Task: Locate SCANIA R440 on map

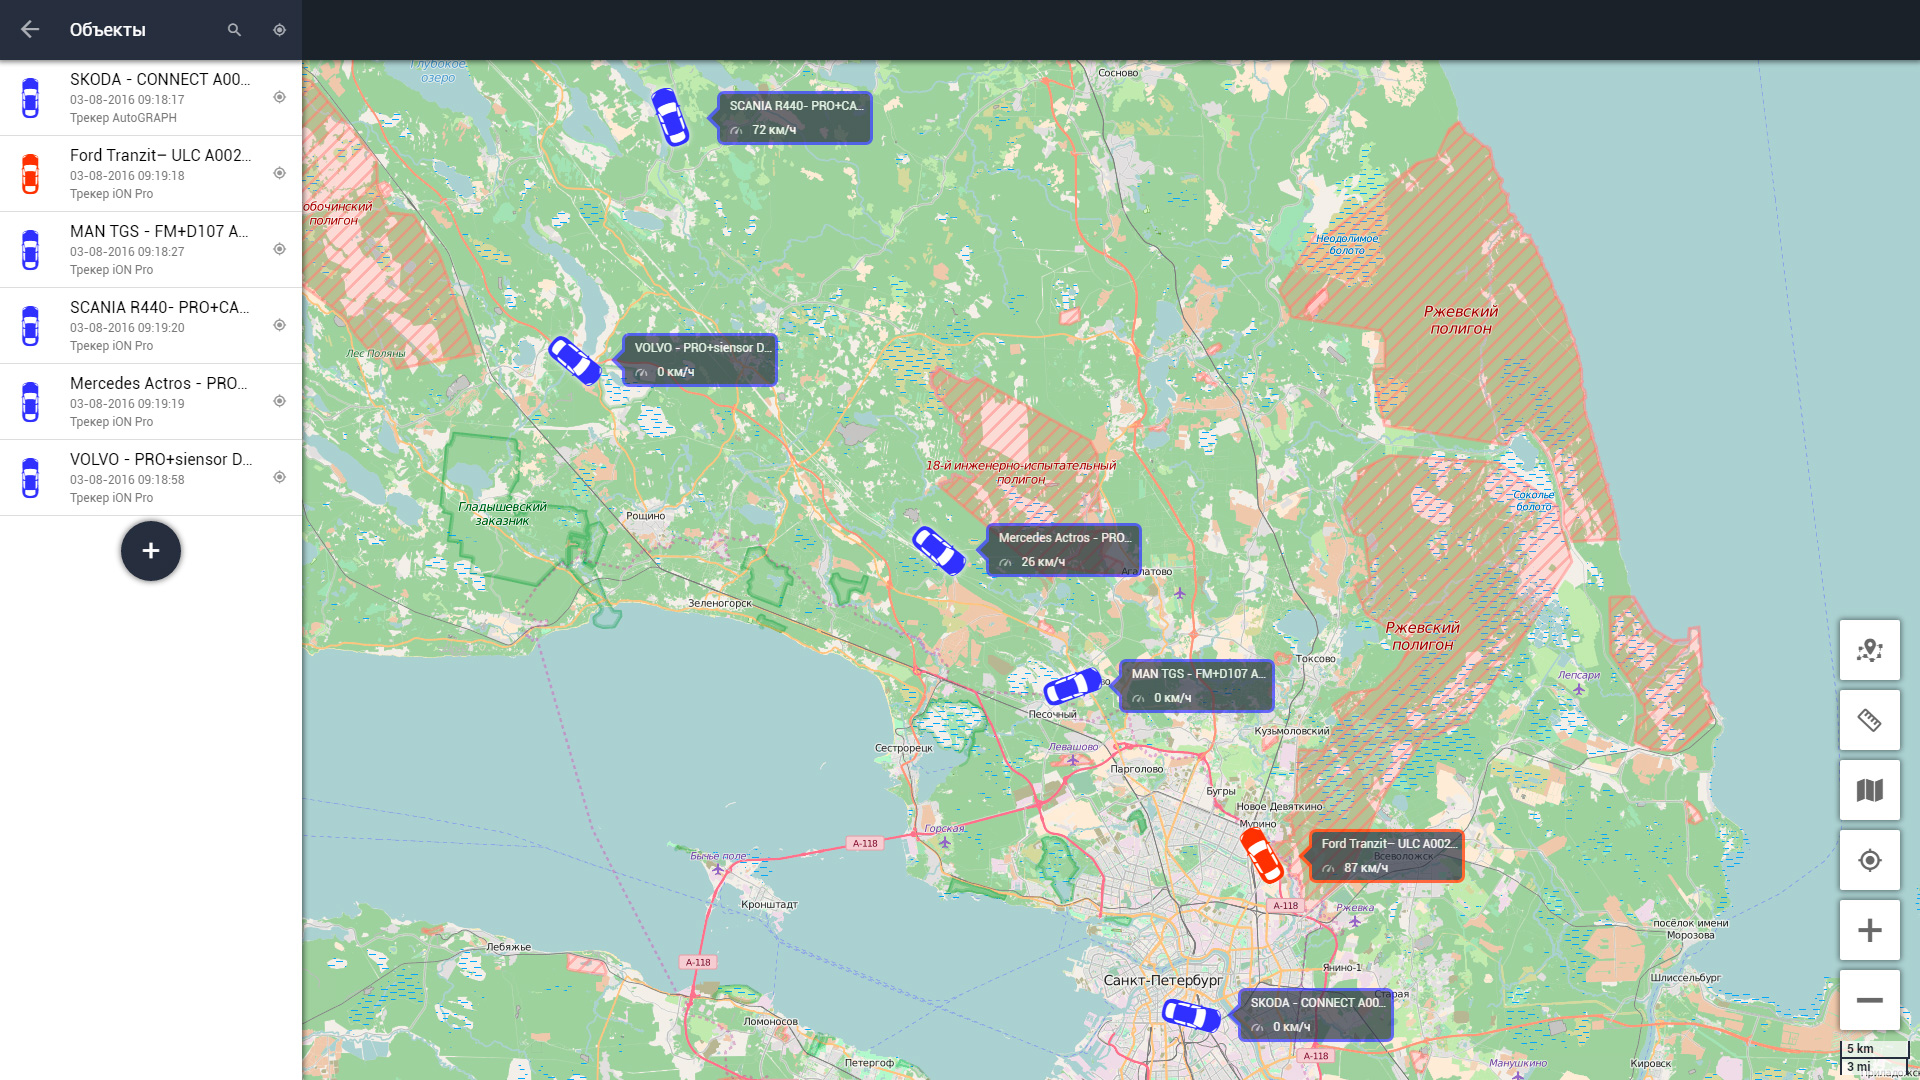Action: [280, 325]
